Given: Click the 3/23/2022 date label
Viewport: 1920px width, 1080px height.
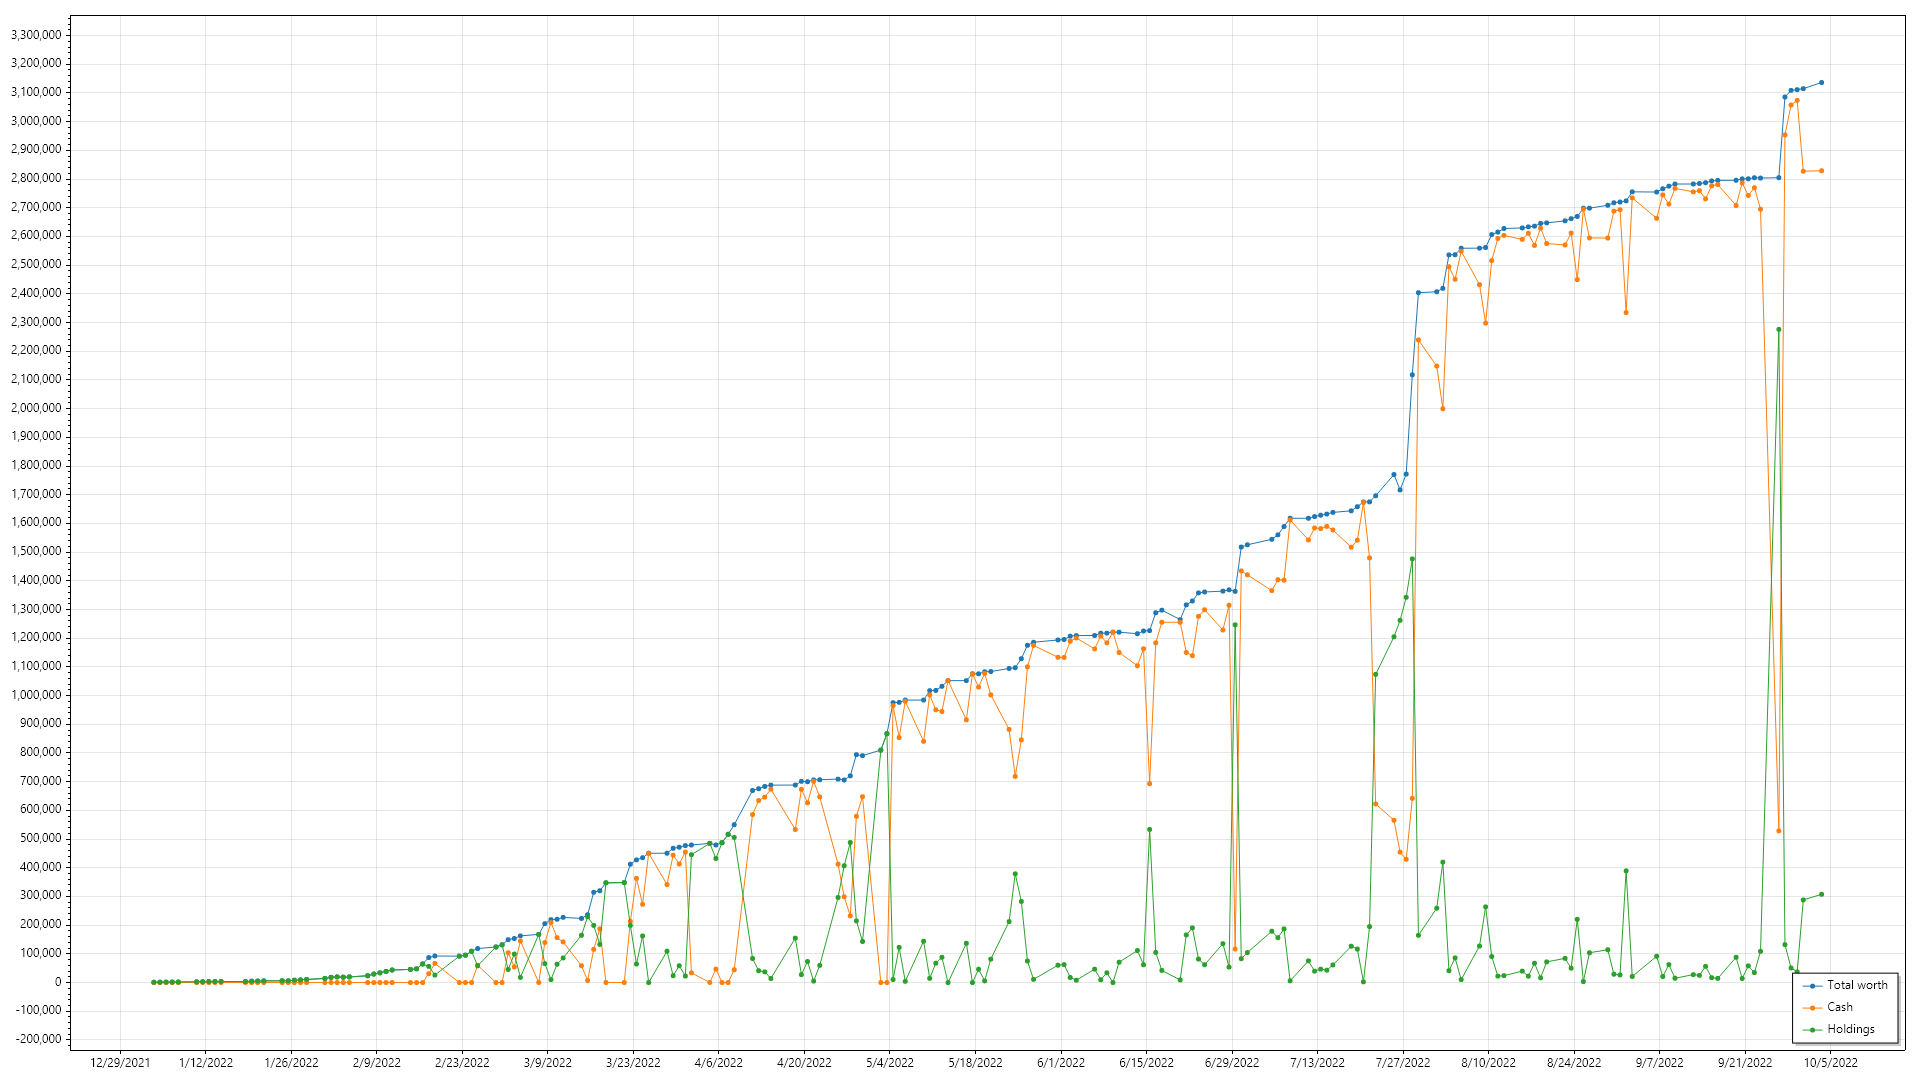Looking at the screenshot, I should pyautogui.click(x=633, y=1063).
